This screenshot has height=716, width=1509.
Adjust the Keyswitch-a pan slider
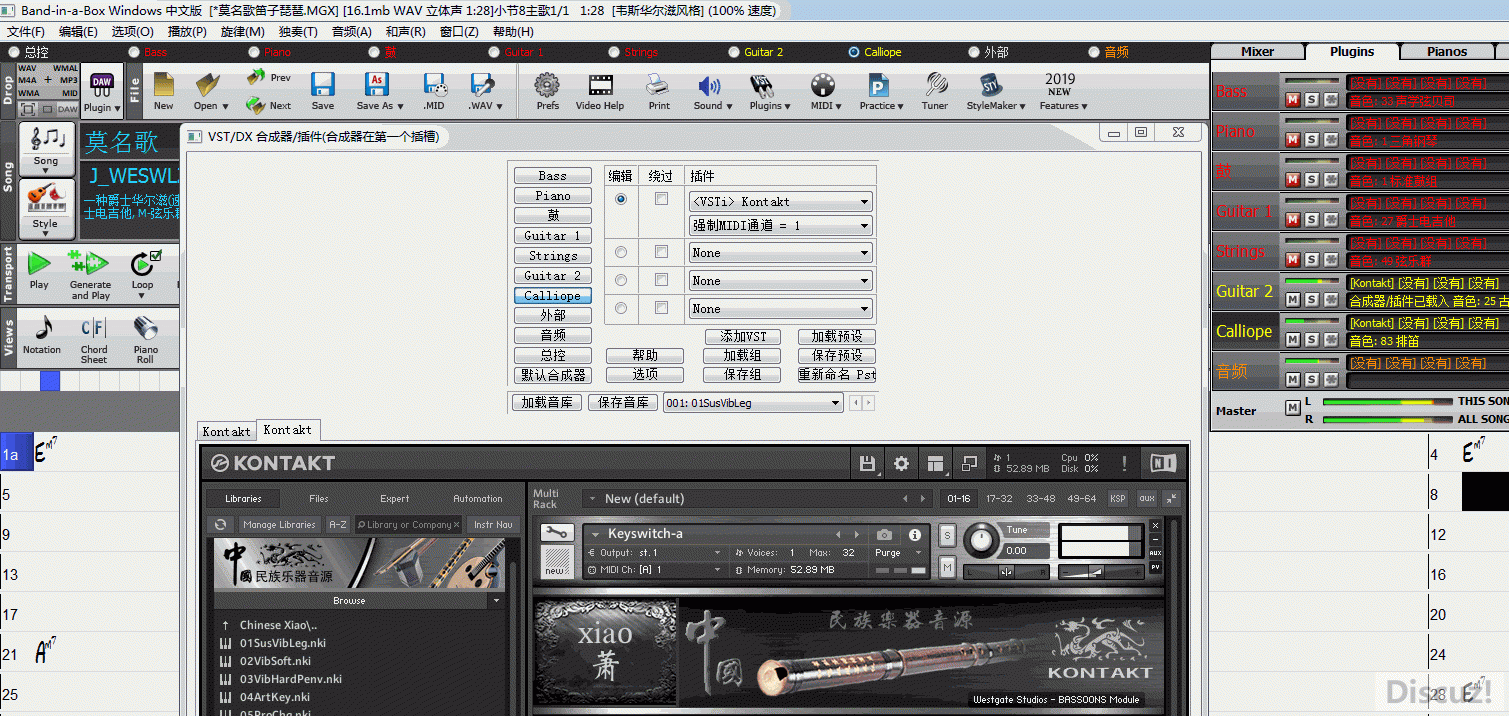coord(1007,572)
